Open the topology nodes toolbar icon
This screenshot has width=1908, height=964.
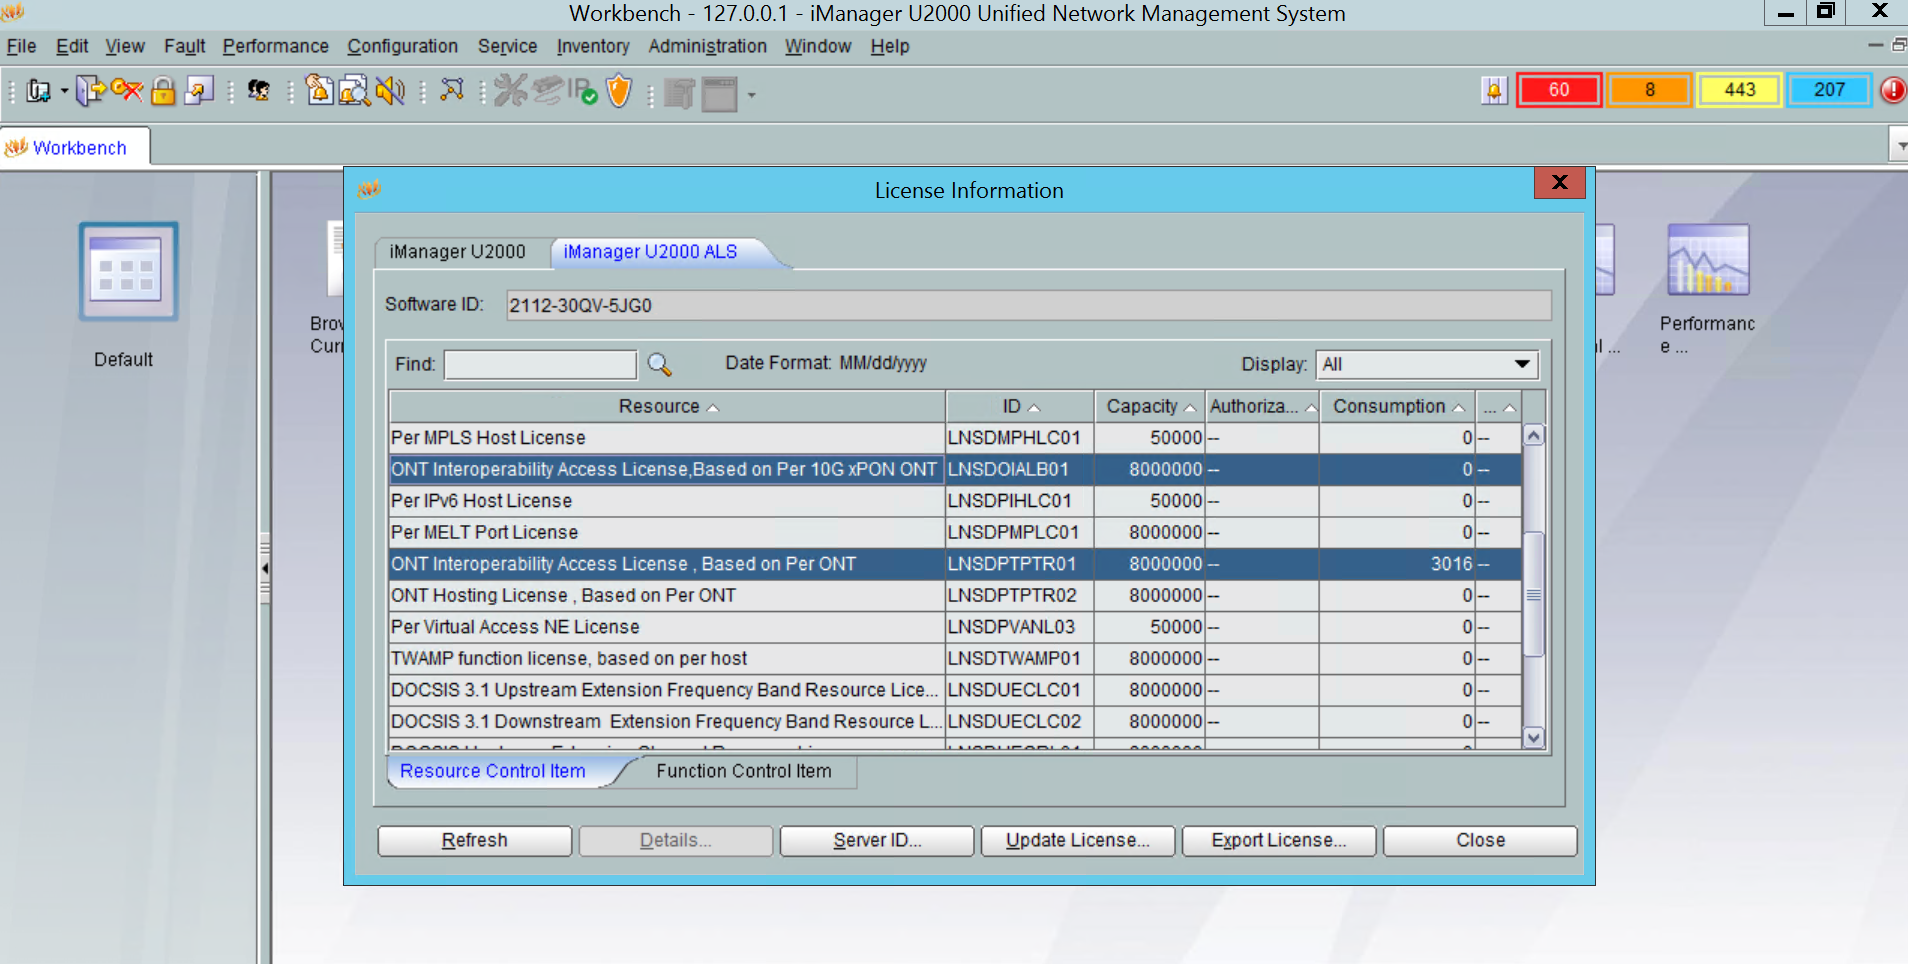pos(452,91)
